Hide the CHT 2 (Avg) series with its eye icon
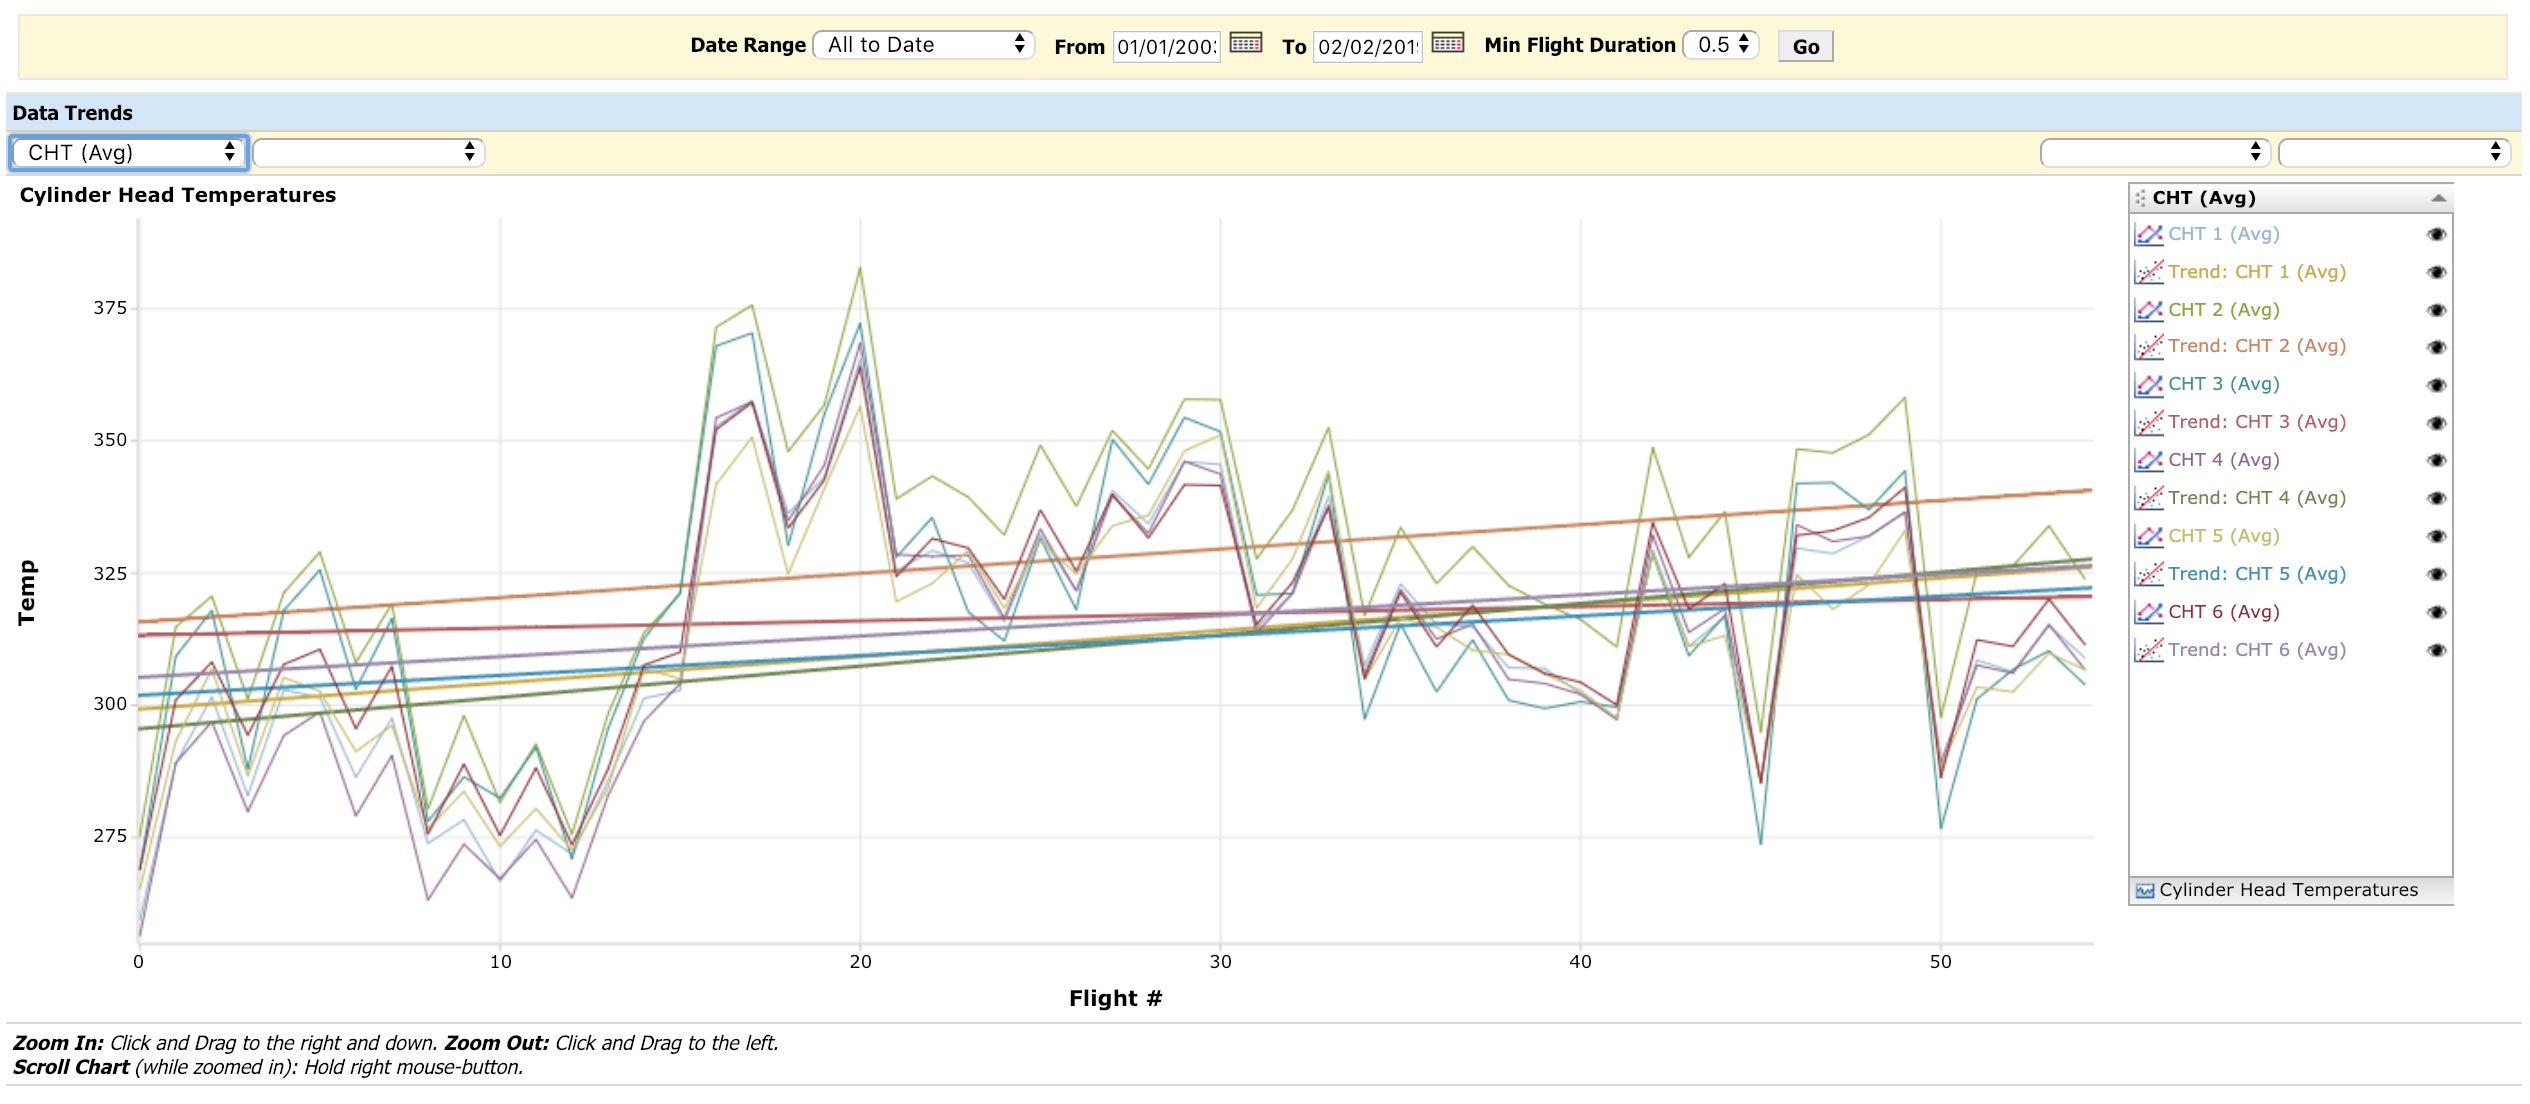2530x1104 pixels. click(2436, 310)
